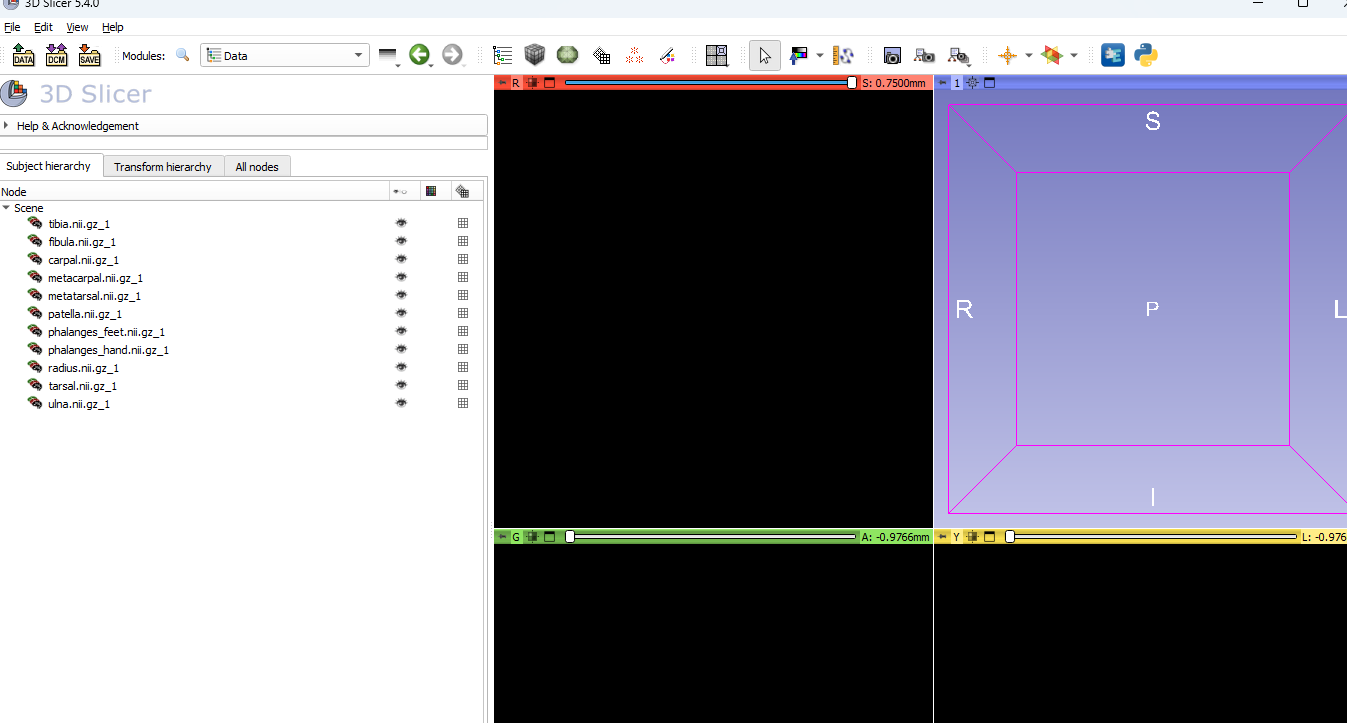
Task: Launch the Python console
Action: point(1145,55)
